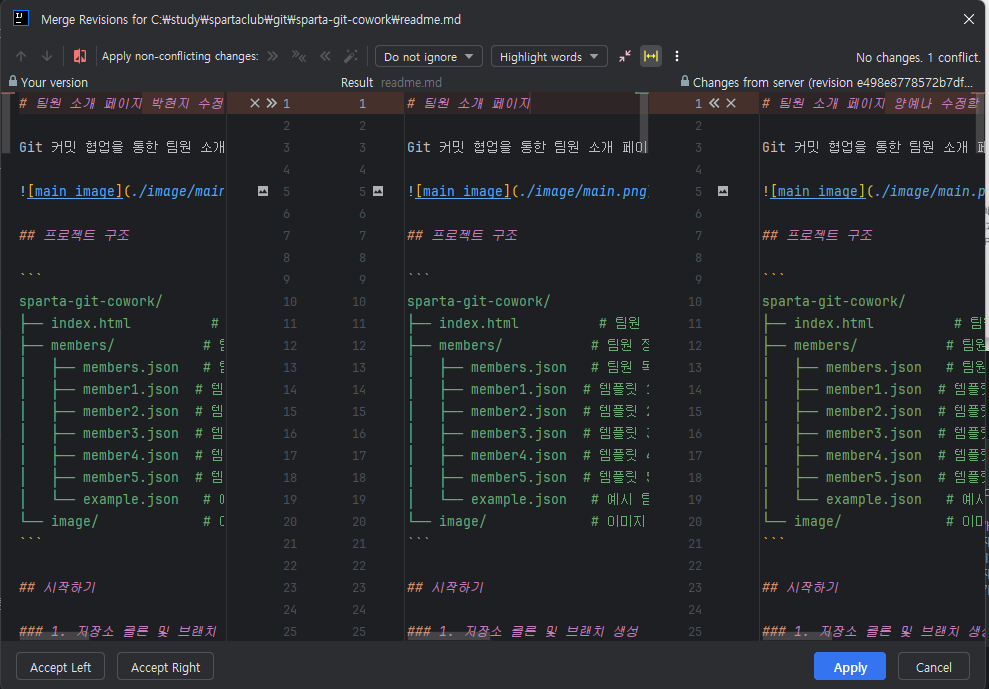Screen dimensions: 989x689
Task: Click the conflicting heading line in Result pane
Action: [469, 103]
